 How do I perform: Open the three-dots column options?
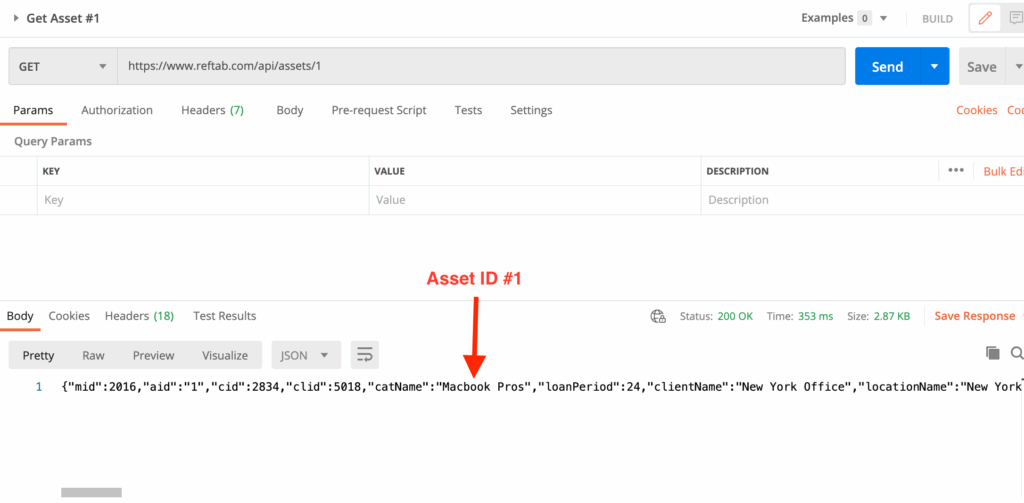(x=956, y=171)
